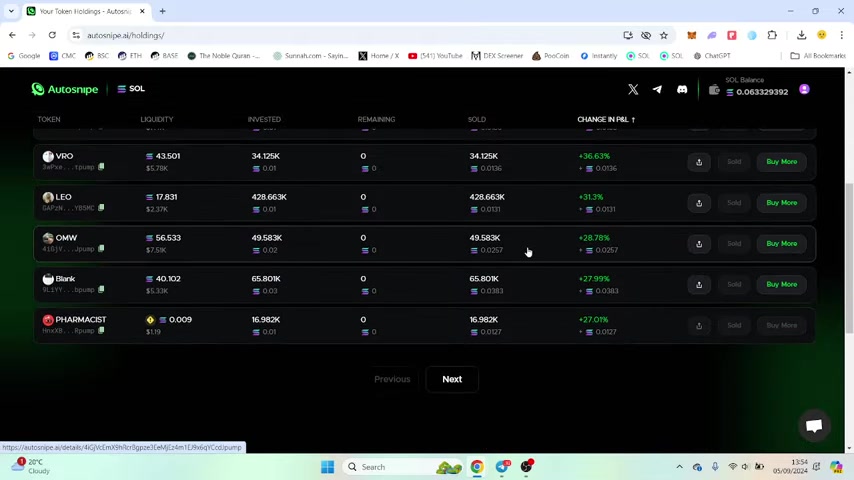Click Buy More for OMW
The width and height of the screenshot is (854, 480).
pyautogui.click(x=782, y=244)
